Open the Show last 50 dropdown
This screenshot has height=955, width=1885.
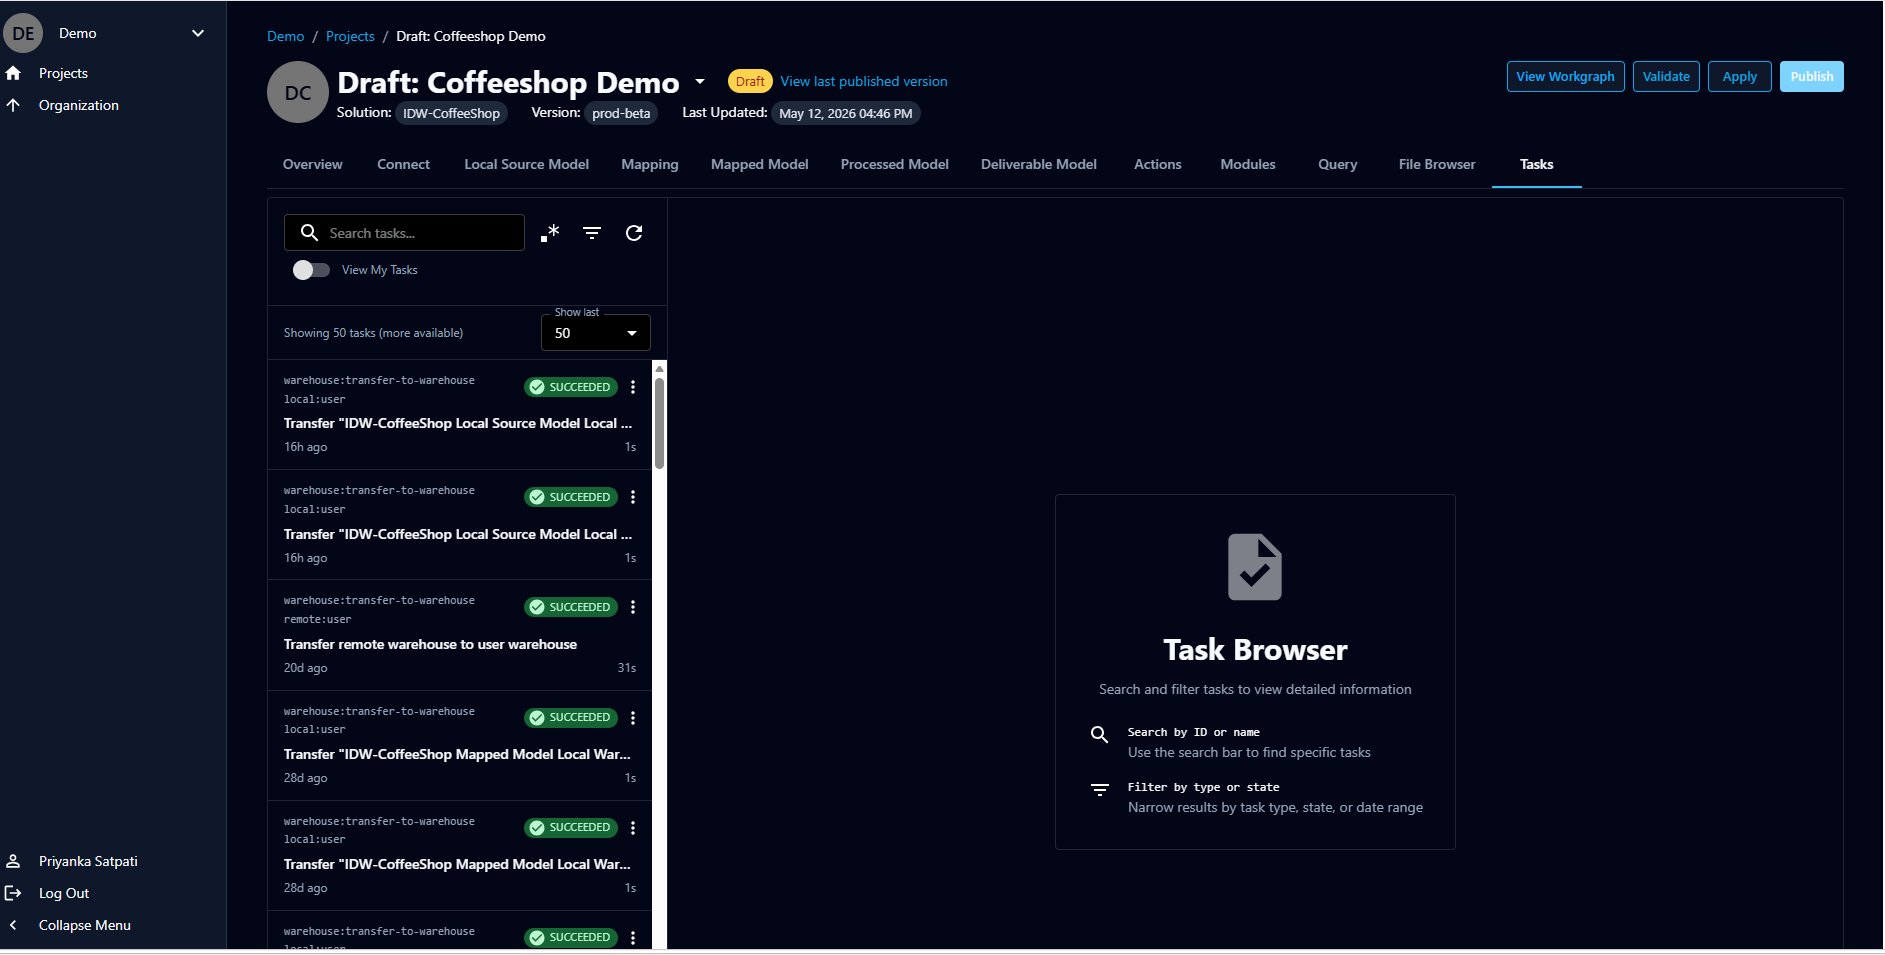tap(596, 333)
